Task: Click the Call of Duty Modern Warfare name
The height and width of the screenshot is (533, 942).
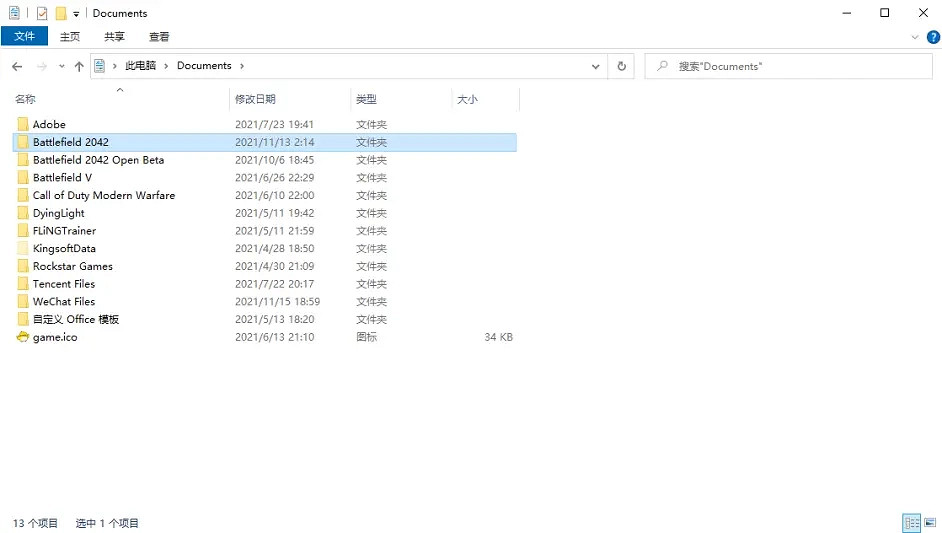Action: coord(104,195)
